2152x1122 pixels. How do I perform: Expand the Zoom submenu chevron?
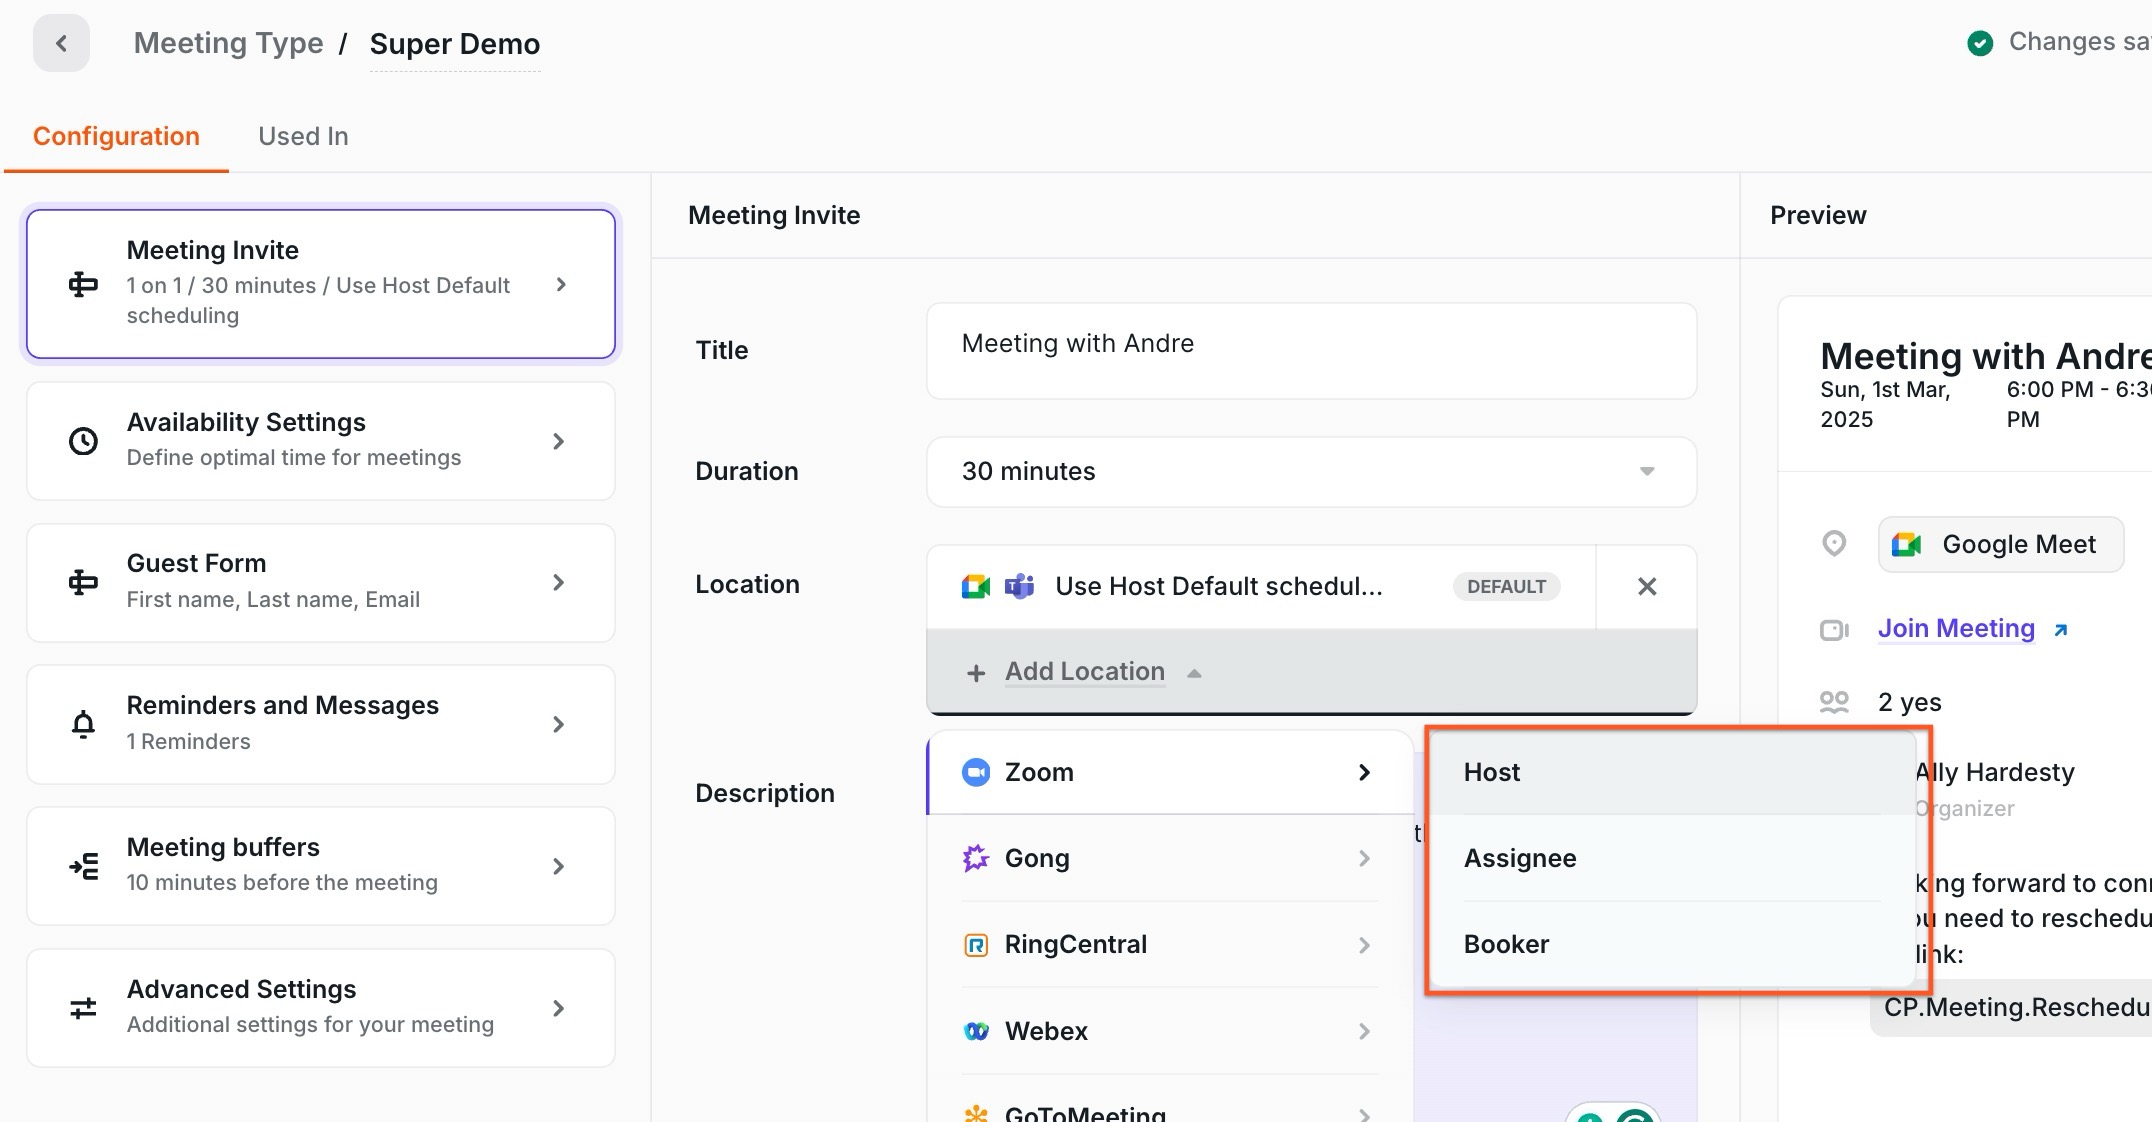pos(1364,772)
